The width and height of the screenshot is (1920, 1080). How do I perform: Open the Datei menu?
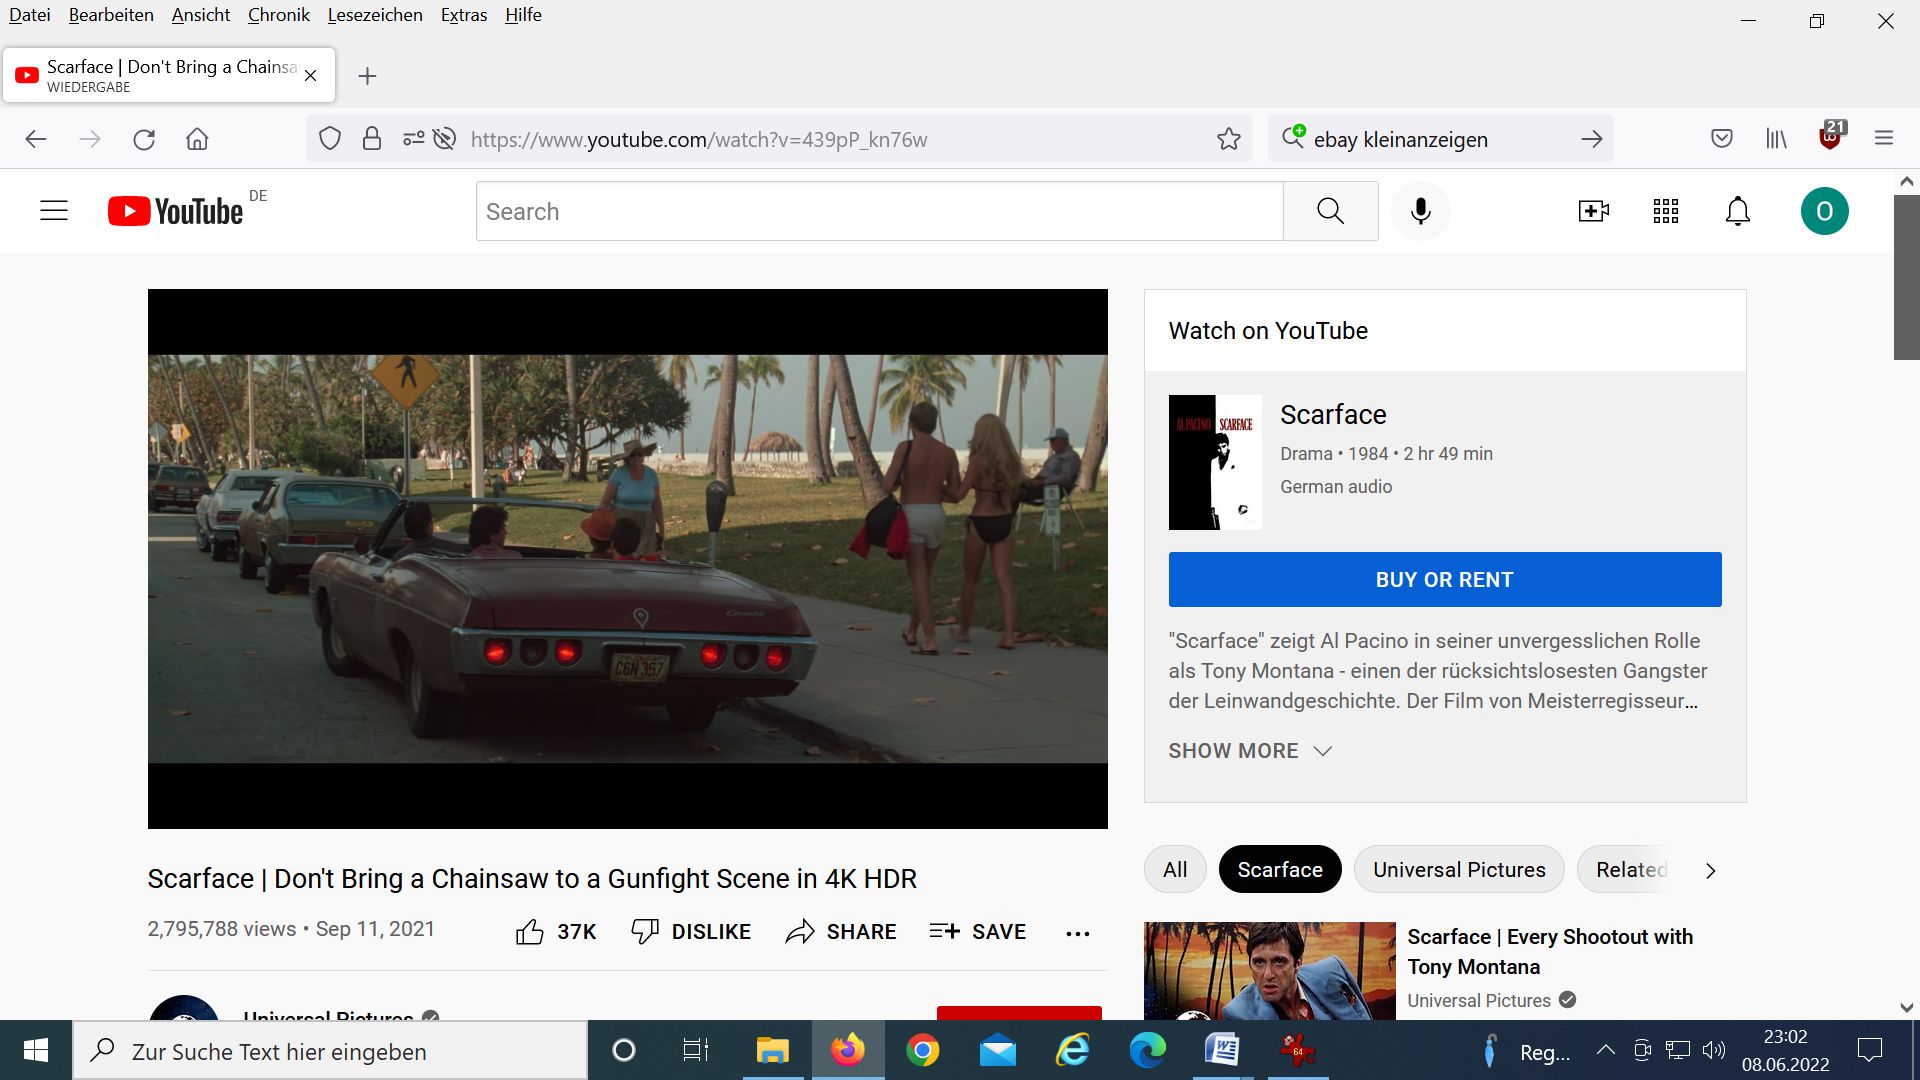click(30, 15)
